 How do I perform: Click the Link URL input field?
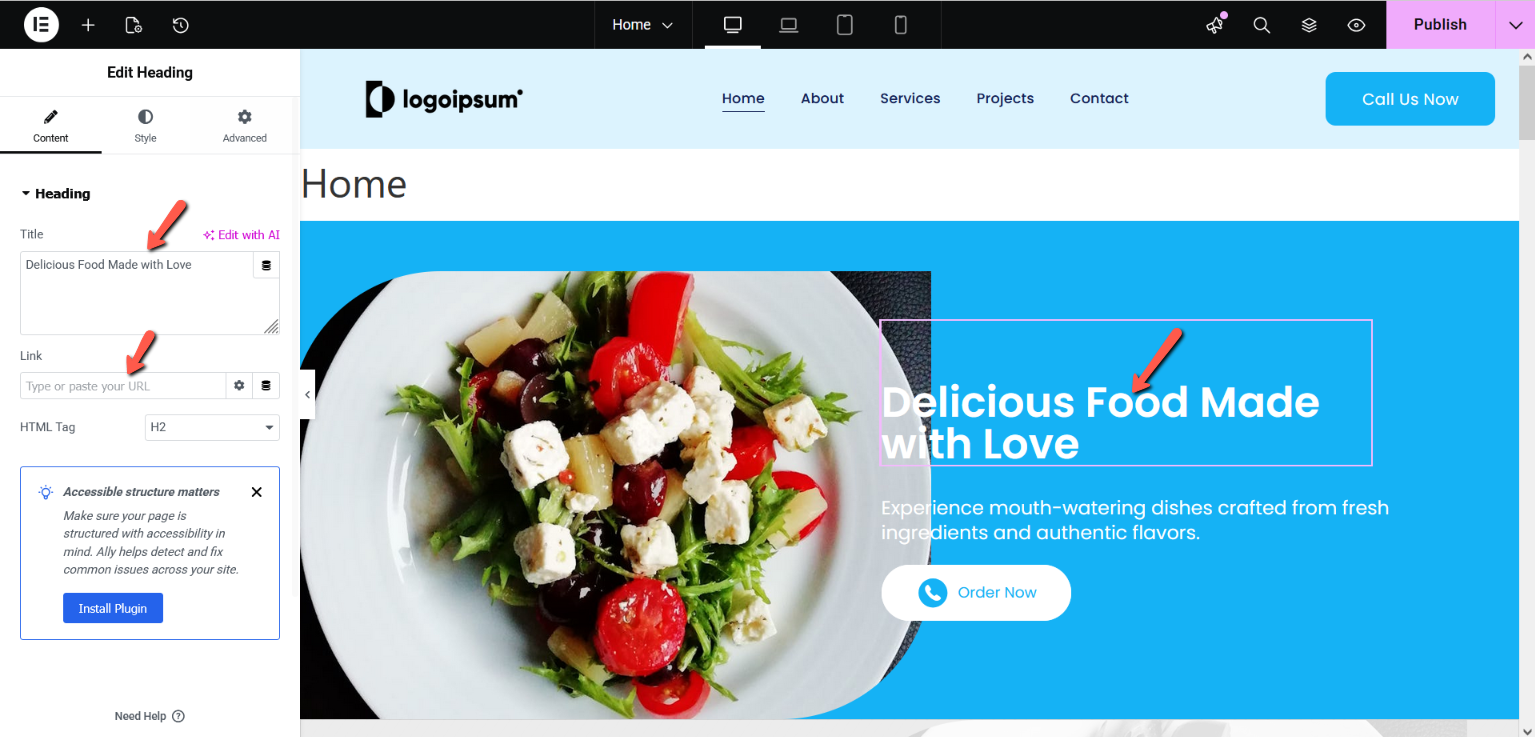(x=123, y=386)
